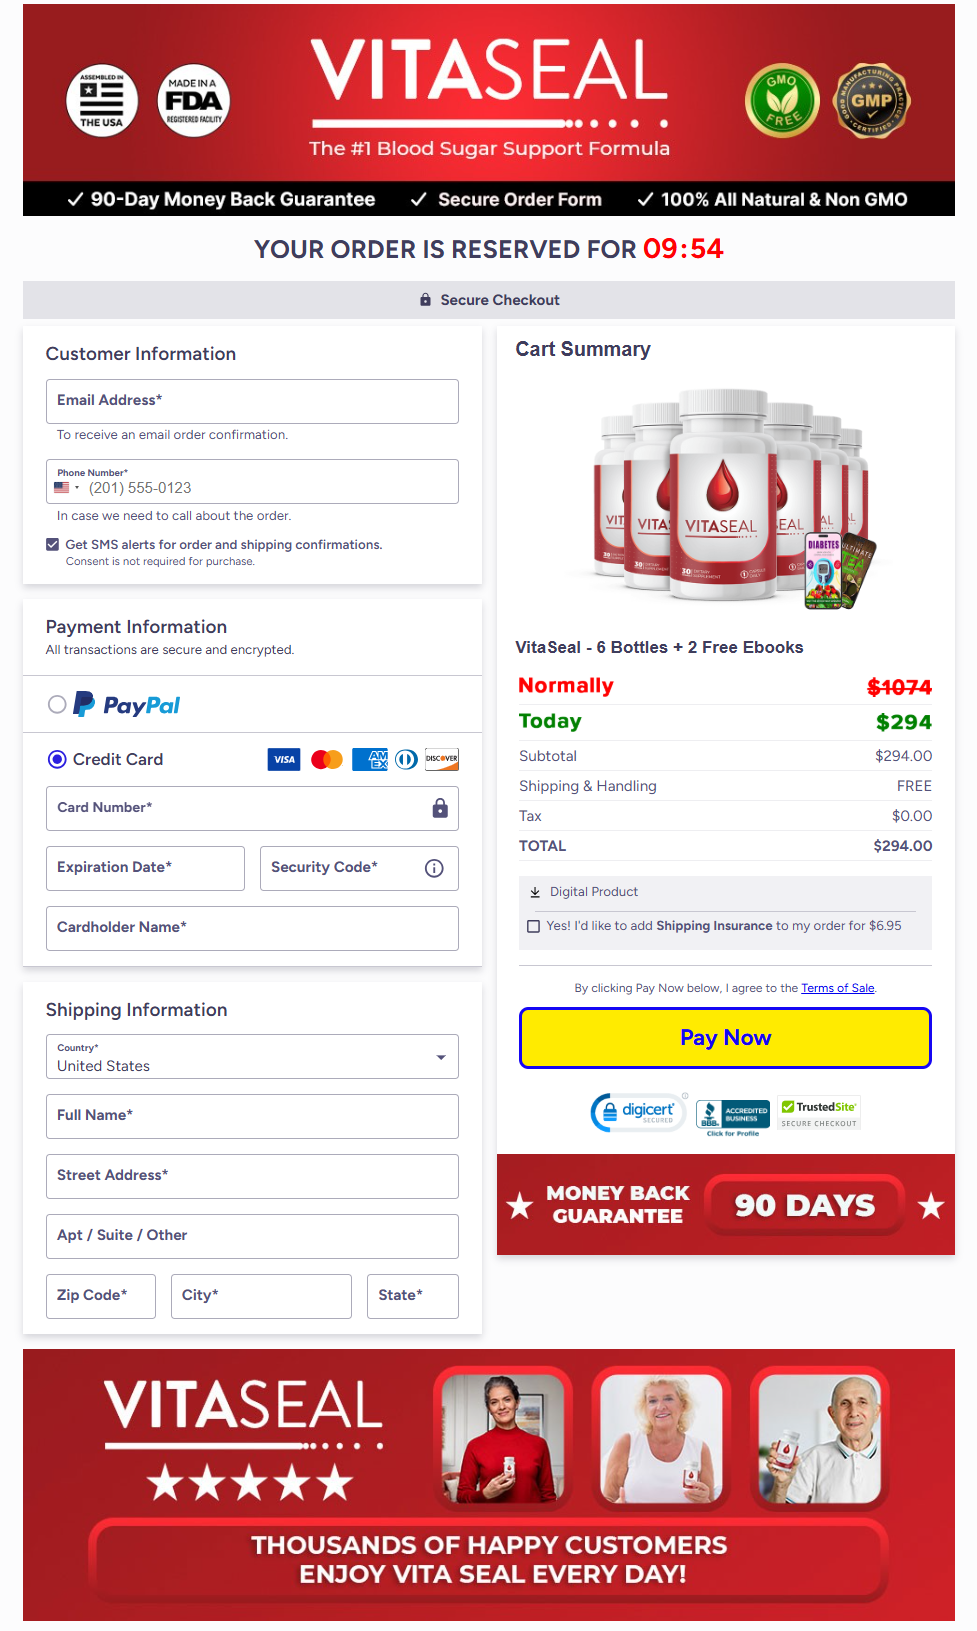Image resolution: width=977 pixels, height=1631 pixels.
Task: Uncheck the SMS alerts confirmation checkbox
Action: pyautogui.click(x=52, y=544)
